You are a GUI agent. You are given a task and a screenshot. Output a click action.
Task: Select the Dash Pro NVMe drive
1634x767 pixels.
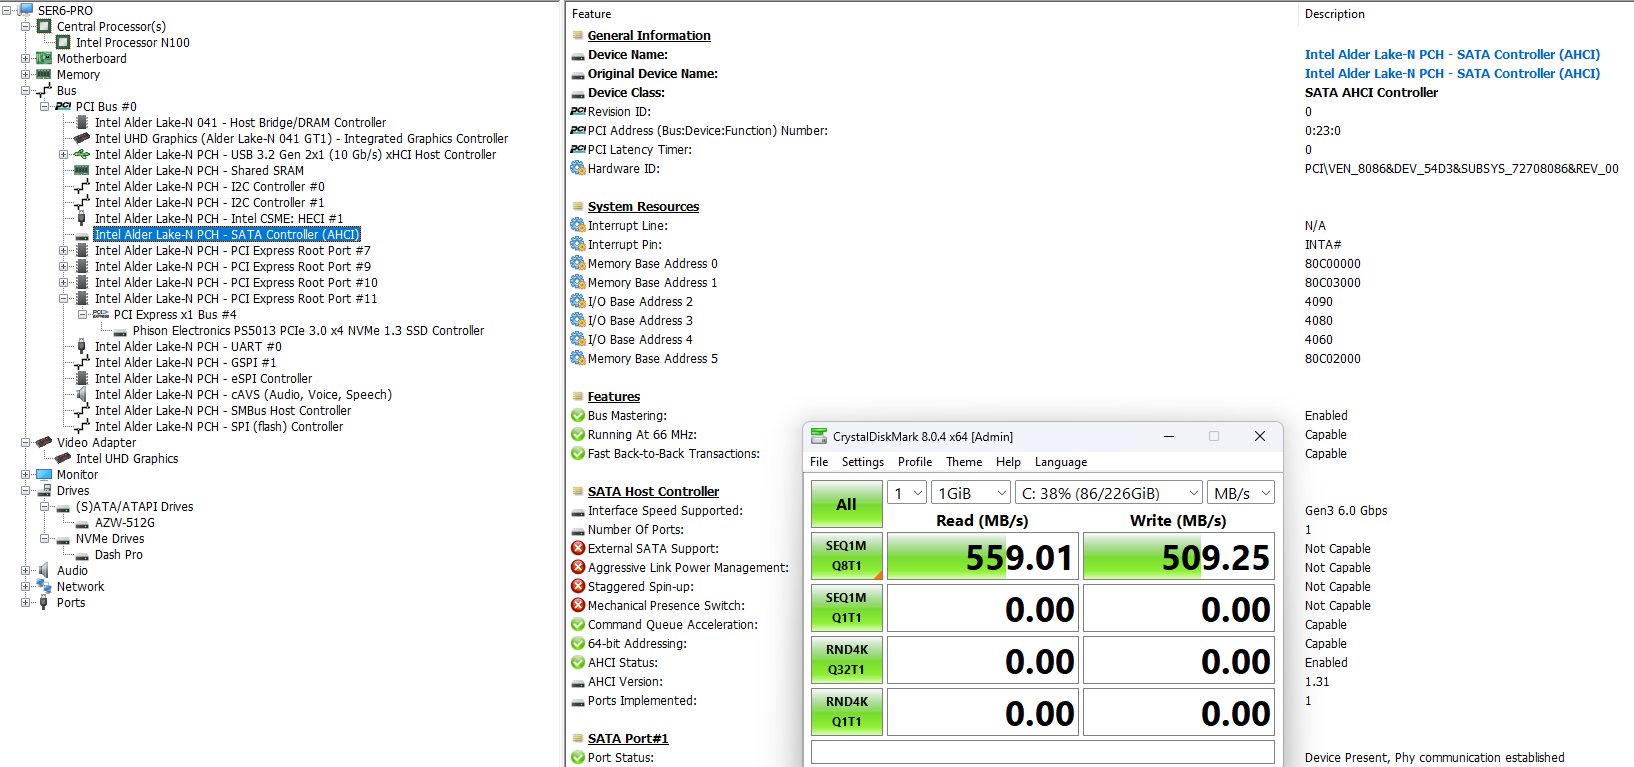point(118,554)
